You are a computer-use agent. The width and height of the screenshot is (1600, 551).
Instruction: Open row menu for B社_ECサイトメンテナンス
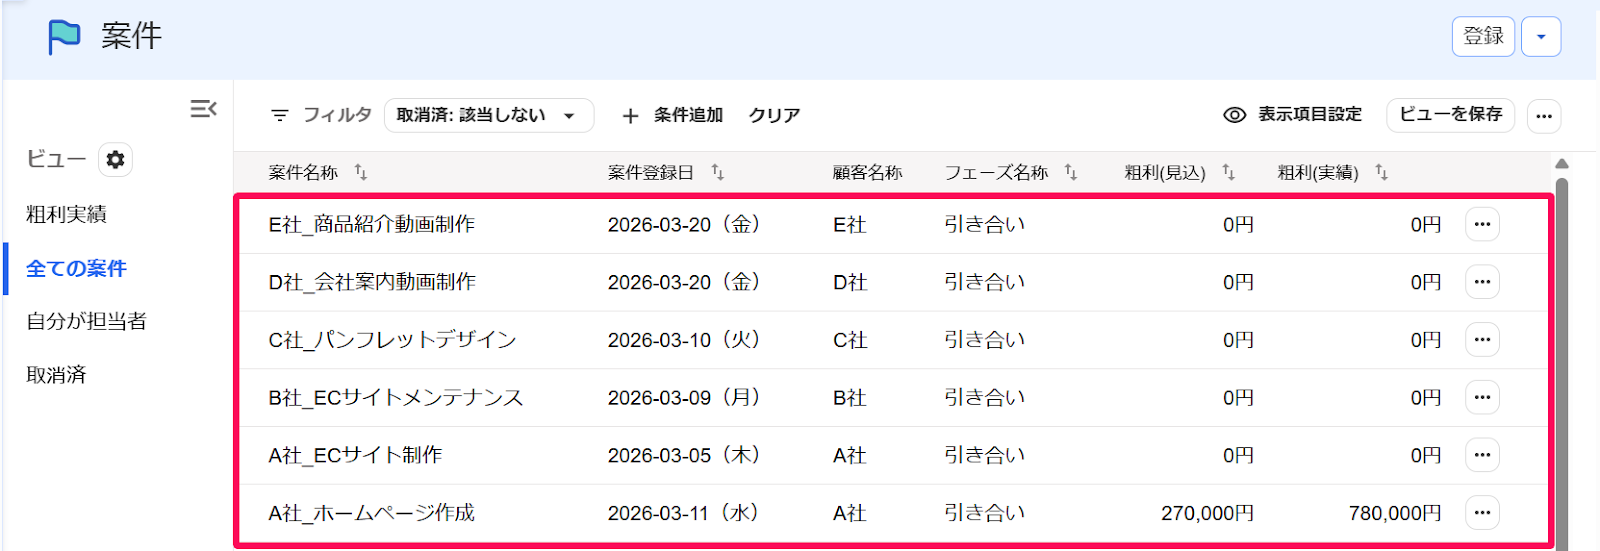(1482, 397)
